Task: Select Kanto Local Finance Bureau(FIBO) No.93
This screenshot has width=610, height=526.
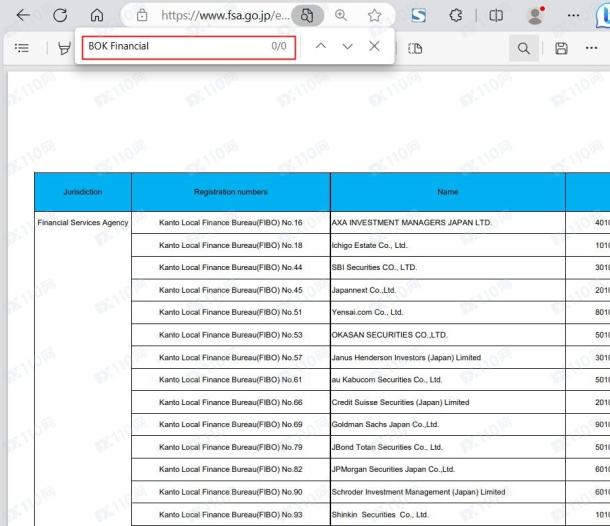Action: (231, 514)
